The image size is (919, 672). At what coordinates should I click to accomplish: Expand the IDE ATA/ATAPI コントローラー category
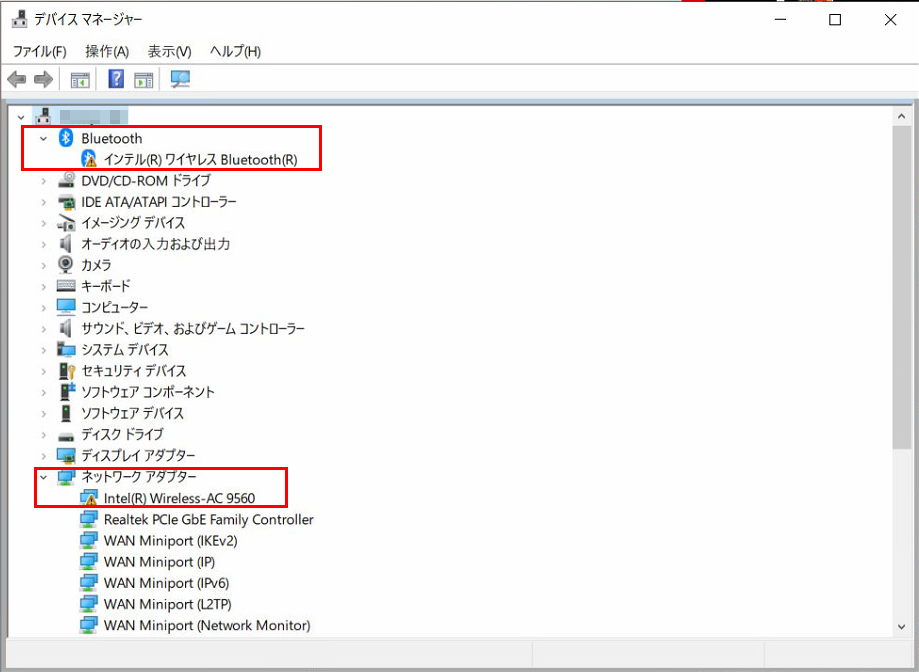[x=43, y=202]
